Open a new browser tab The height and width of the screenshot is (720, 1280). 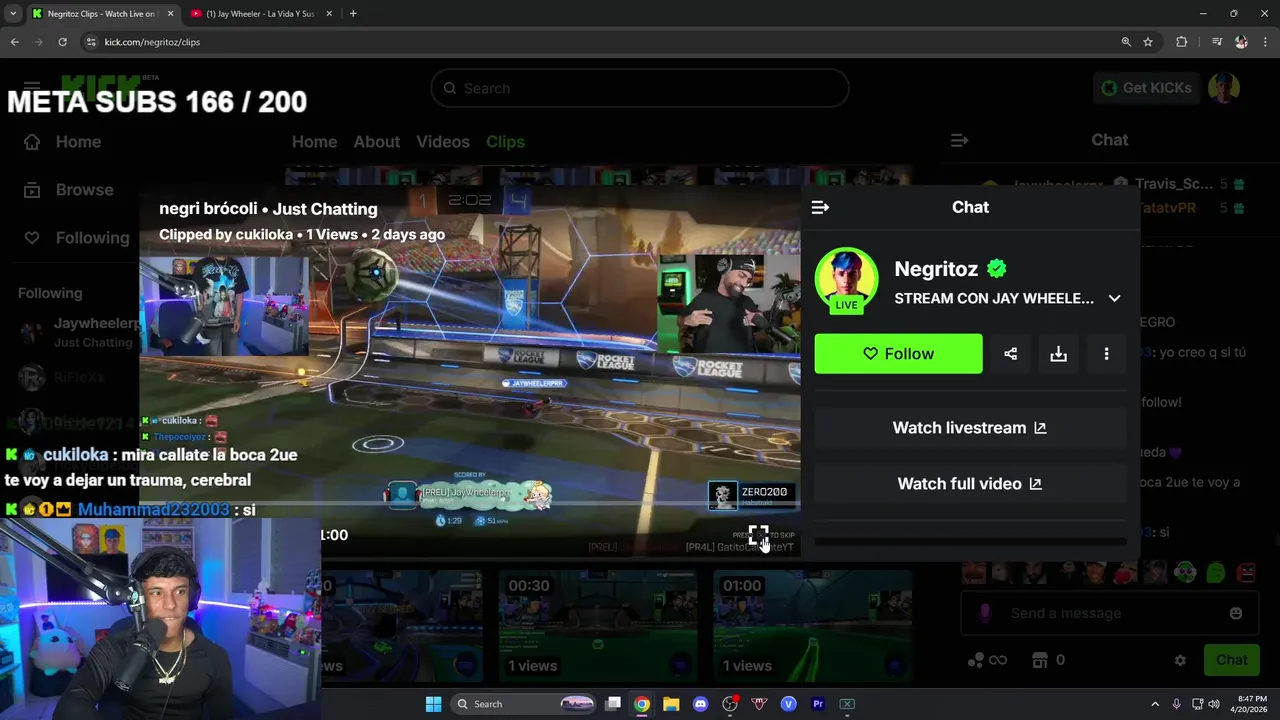(x=353, y=14)
